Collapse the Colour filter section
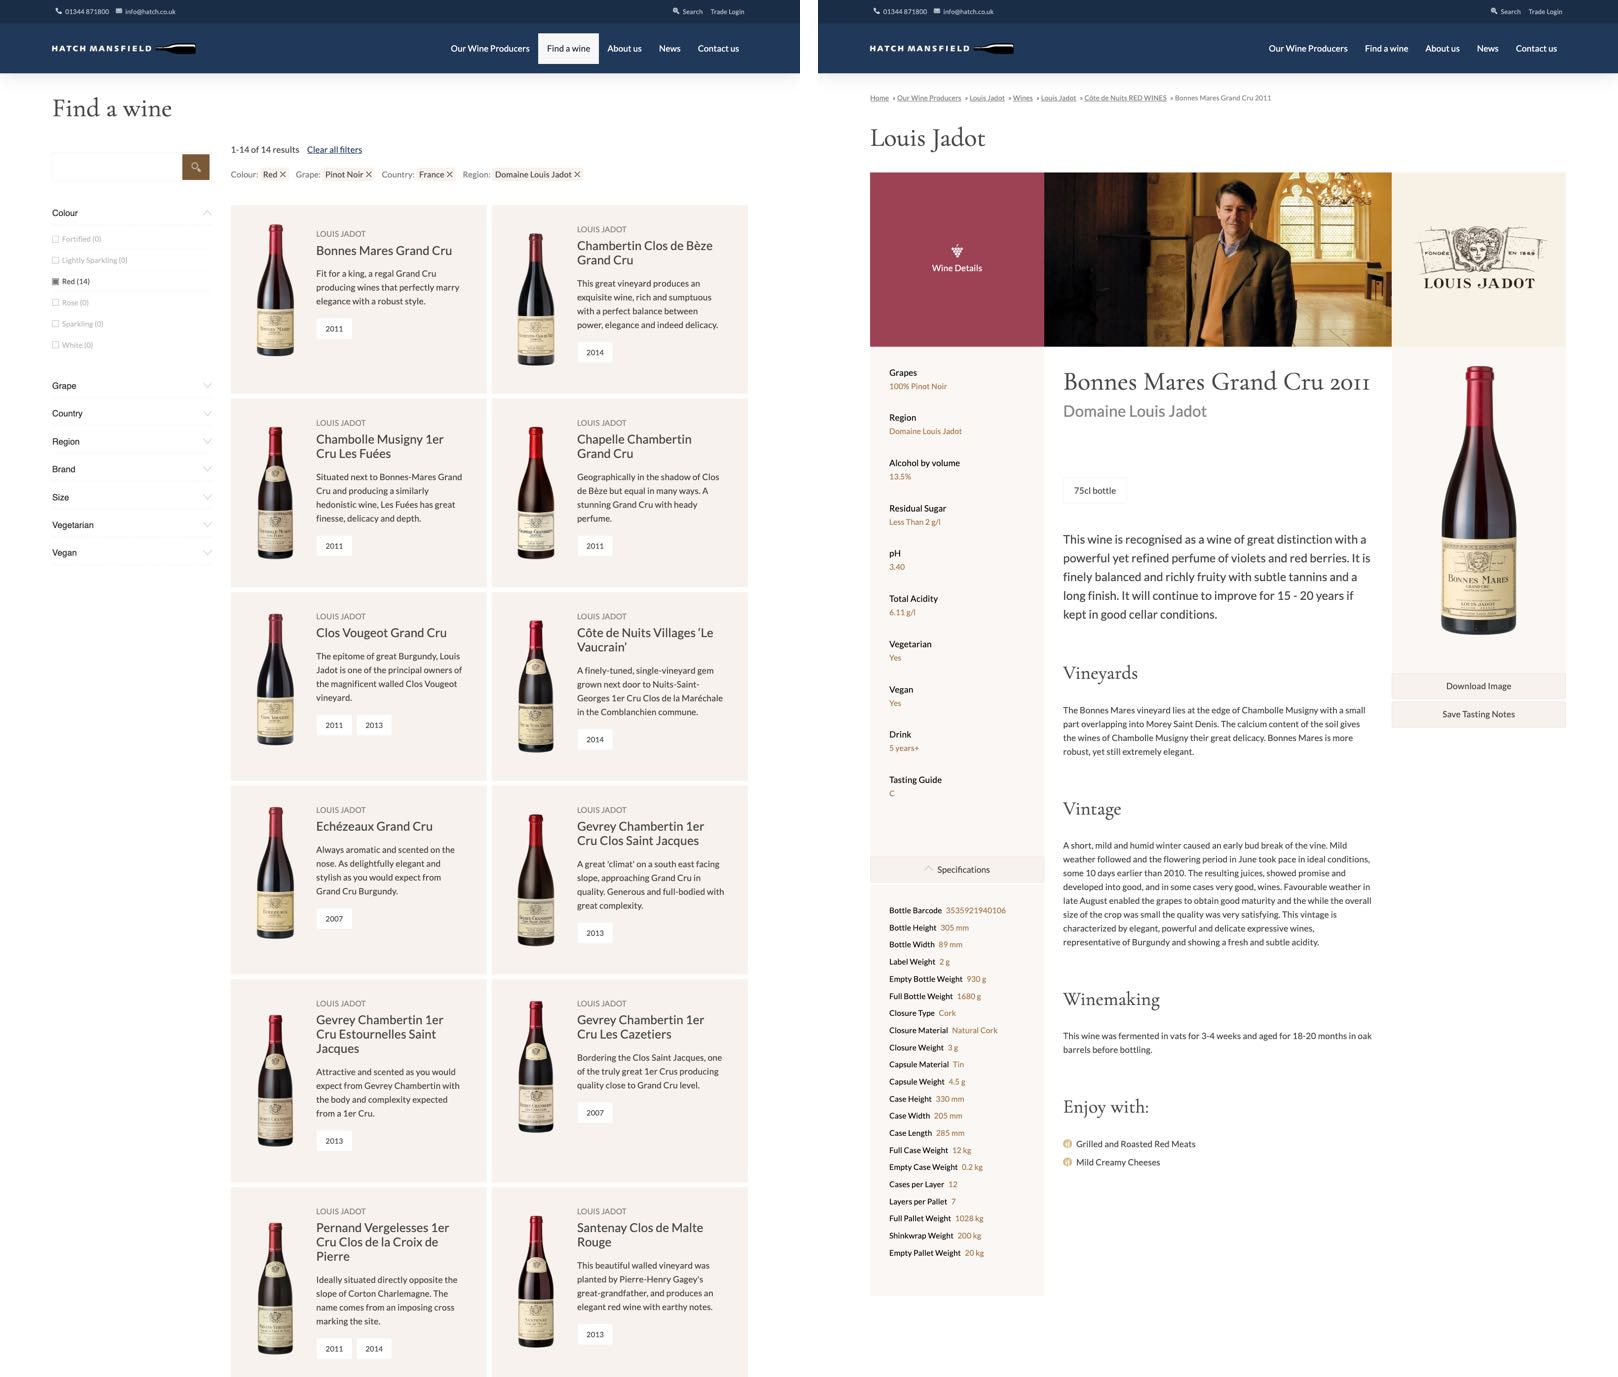Screen dimensions: 1618x1377 [132, 213]
